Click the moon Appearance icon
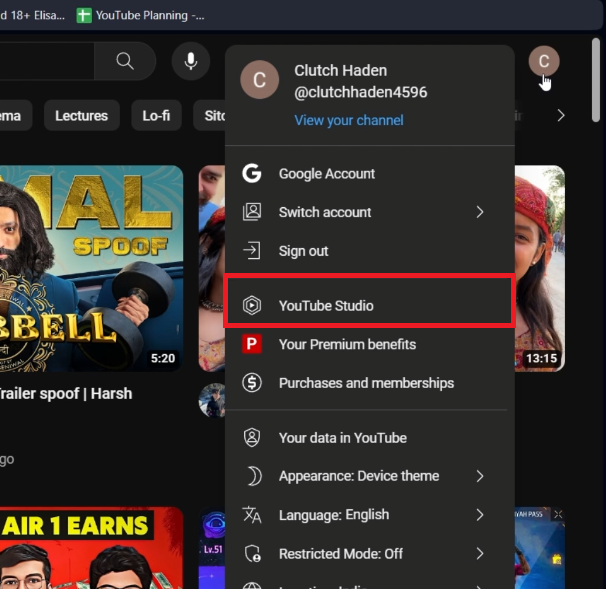The height and width of the screenshot is (589, 606). pyautogui.click(x=254, y=476)
